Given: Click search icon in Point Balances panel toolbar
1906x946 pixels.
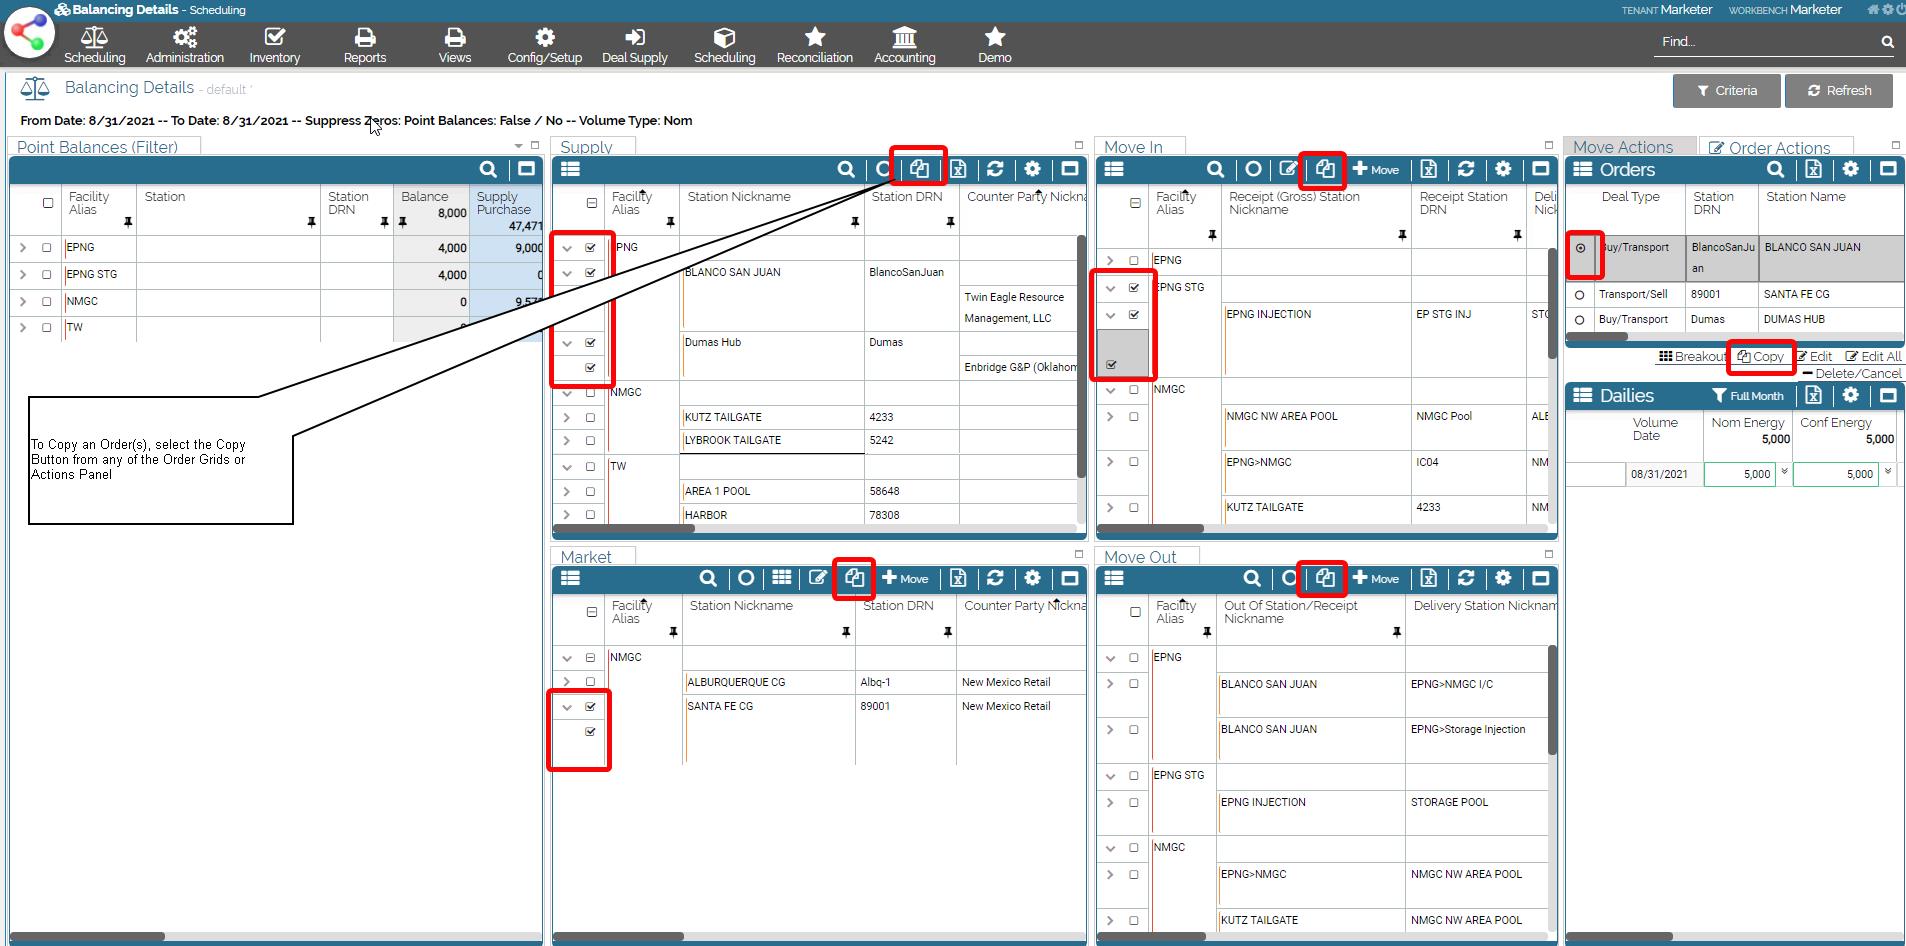Looking at the screenshot, I should (488, 169).
